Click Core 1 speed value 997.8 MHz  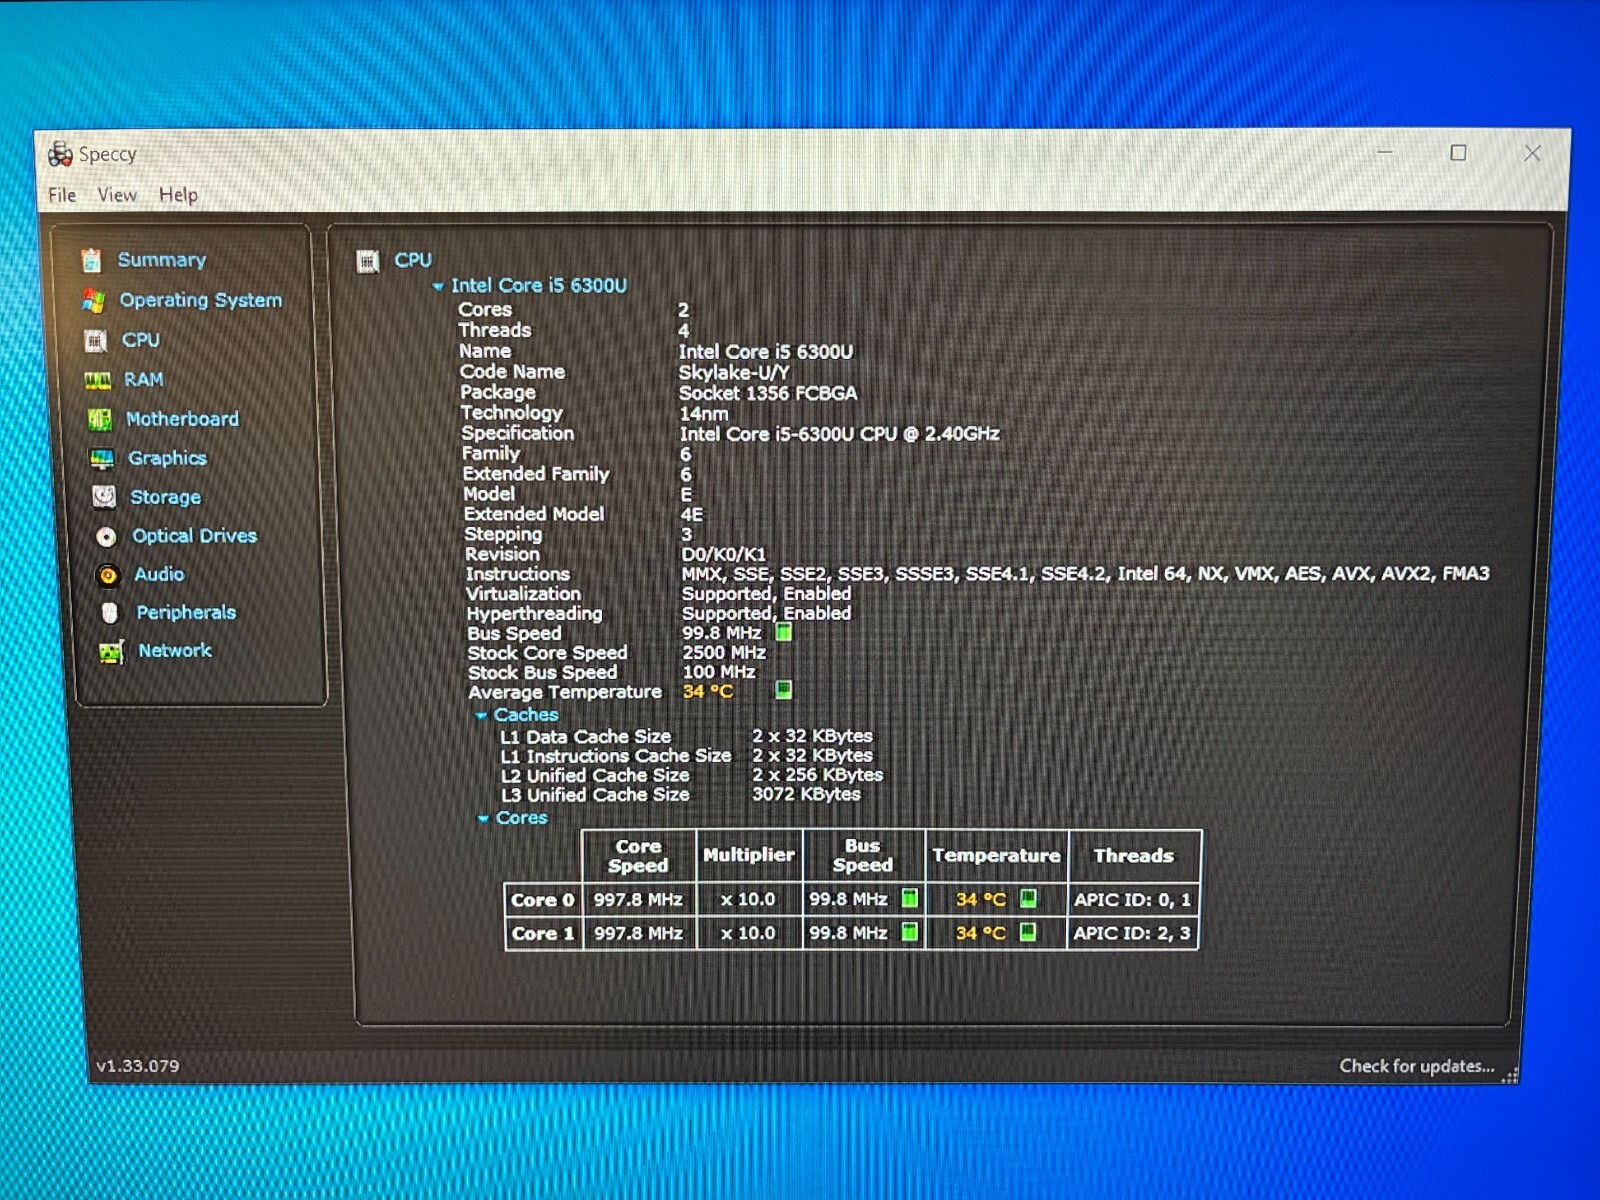tap(638, 933)
